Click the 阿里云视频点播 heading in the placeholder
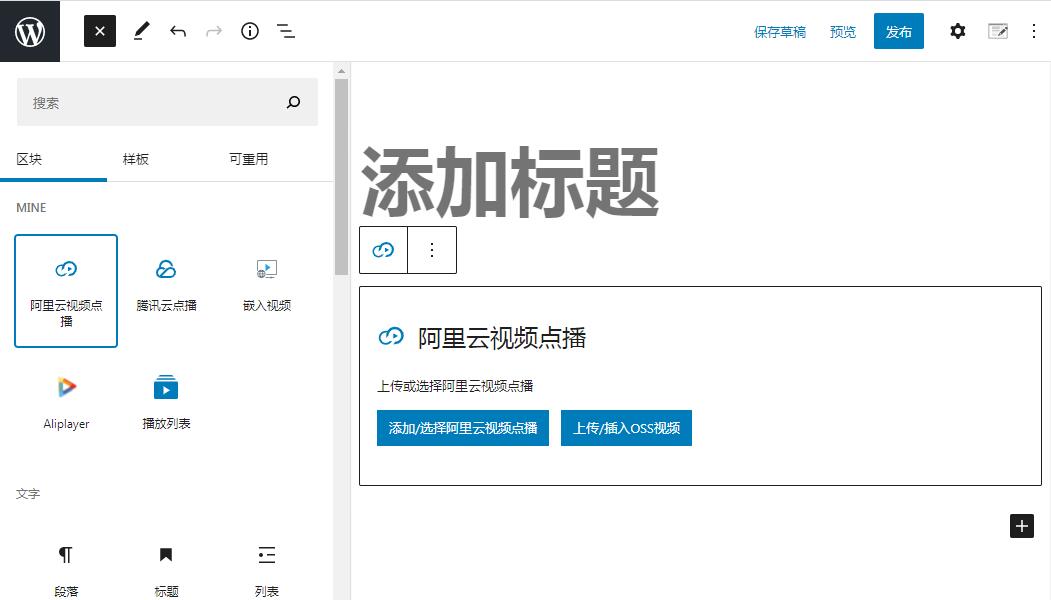The height and width of the screenshot is (600, 1051). tap(502, 337)
